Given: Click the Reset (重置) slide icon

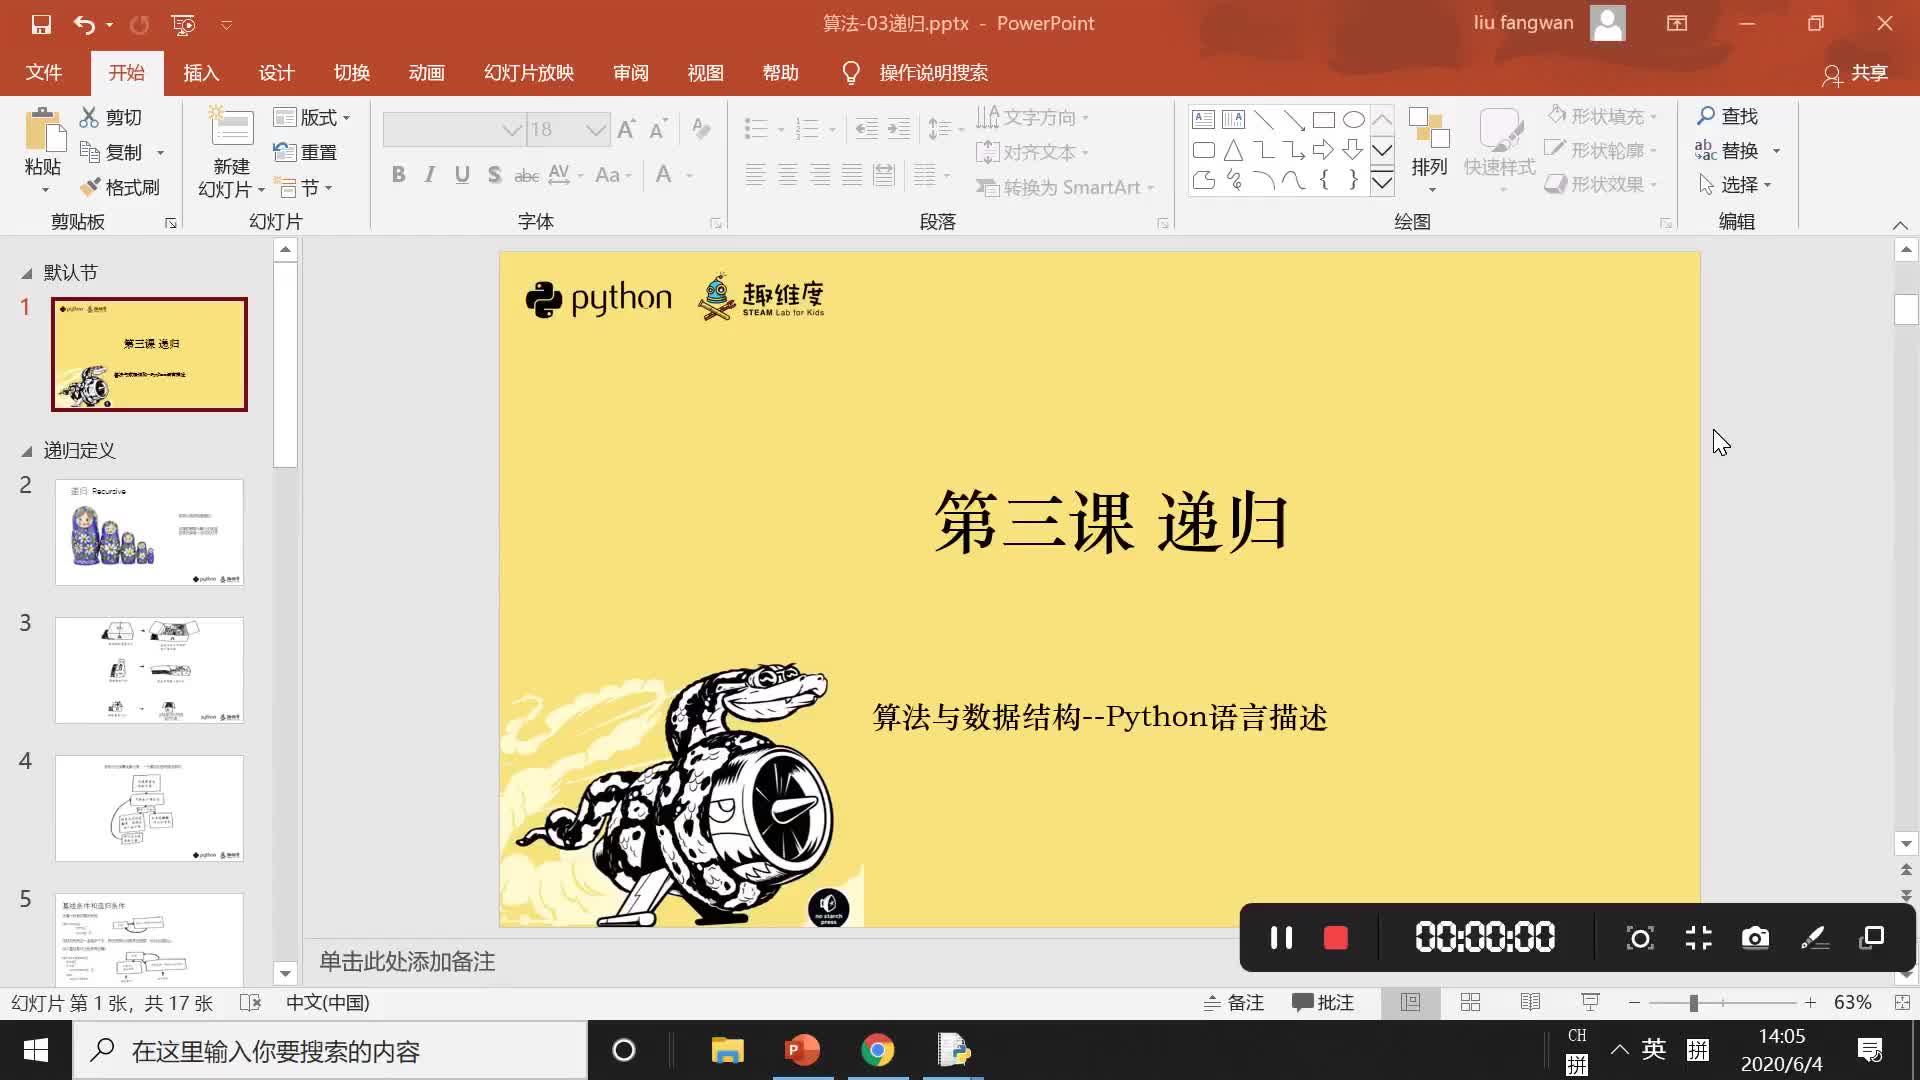Looking at the screenshot, I should 285,152.
